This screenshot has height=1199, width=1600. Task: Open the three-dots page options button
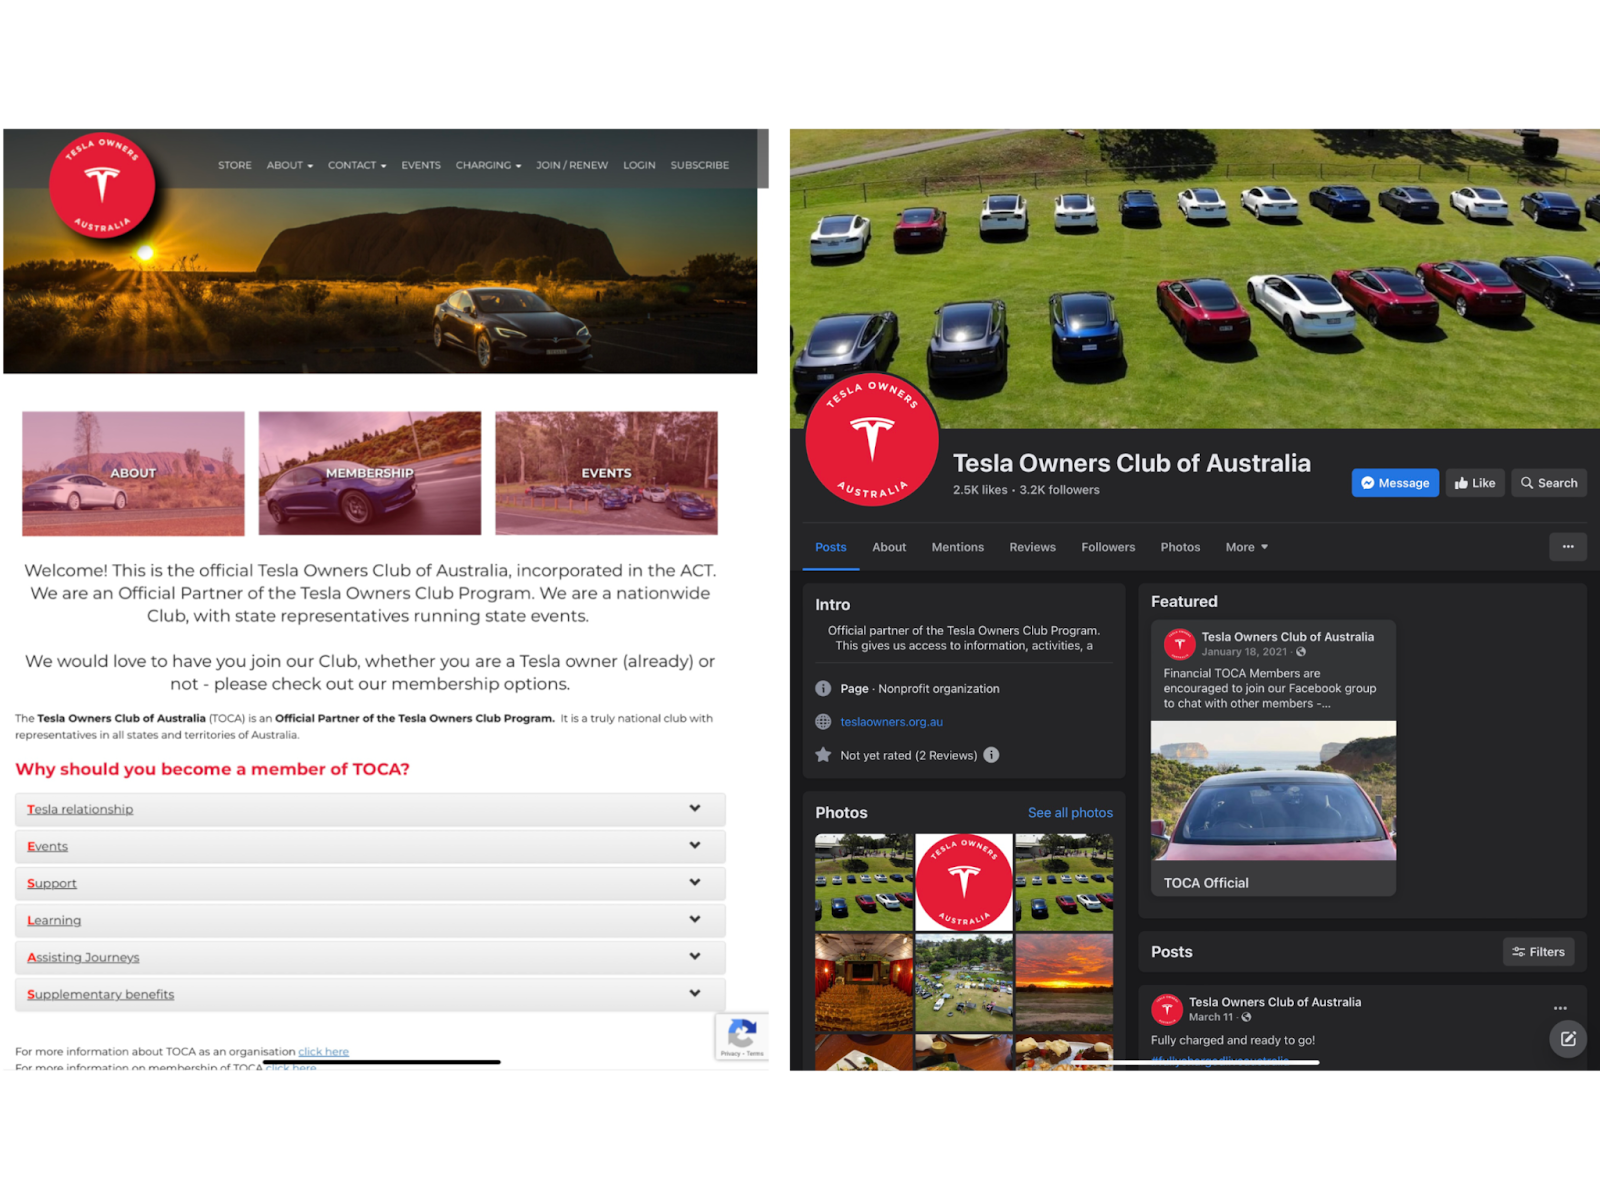point(1568,547)
